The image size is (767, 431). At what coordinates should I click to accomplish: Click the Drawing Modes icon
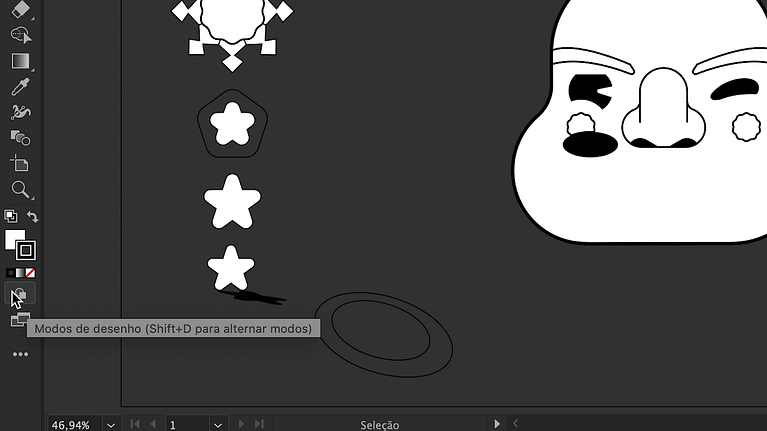[20, 295]
